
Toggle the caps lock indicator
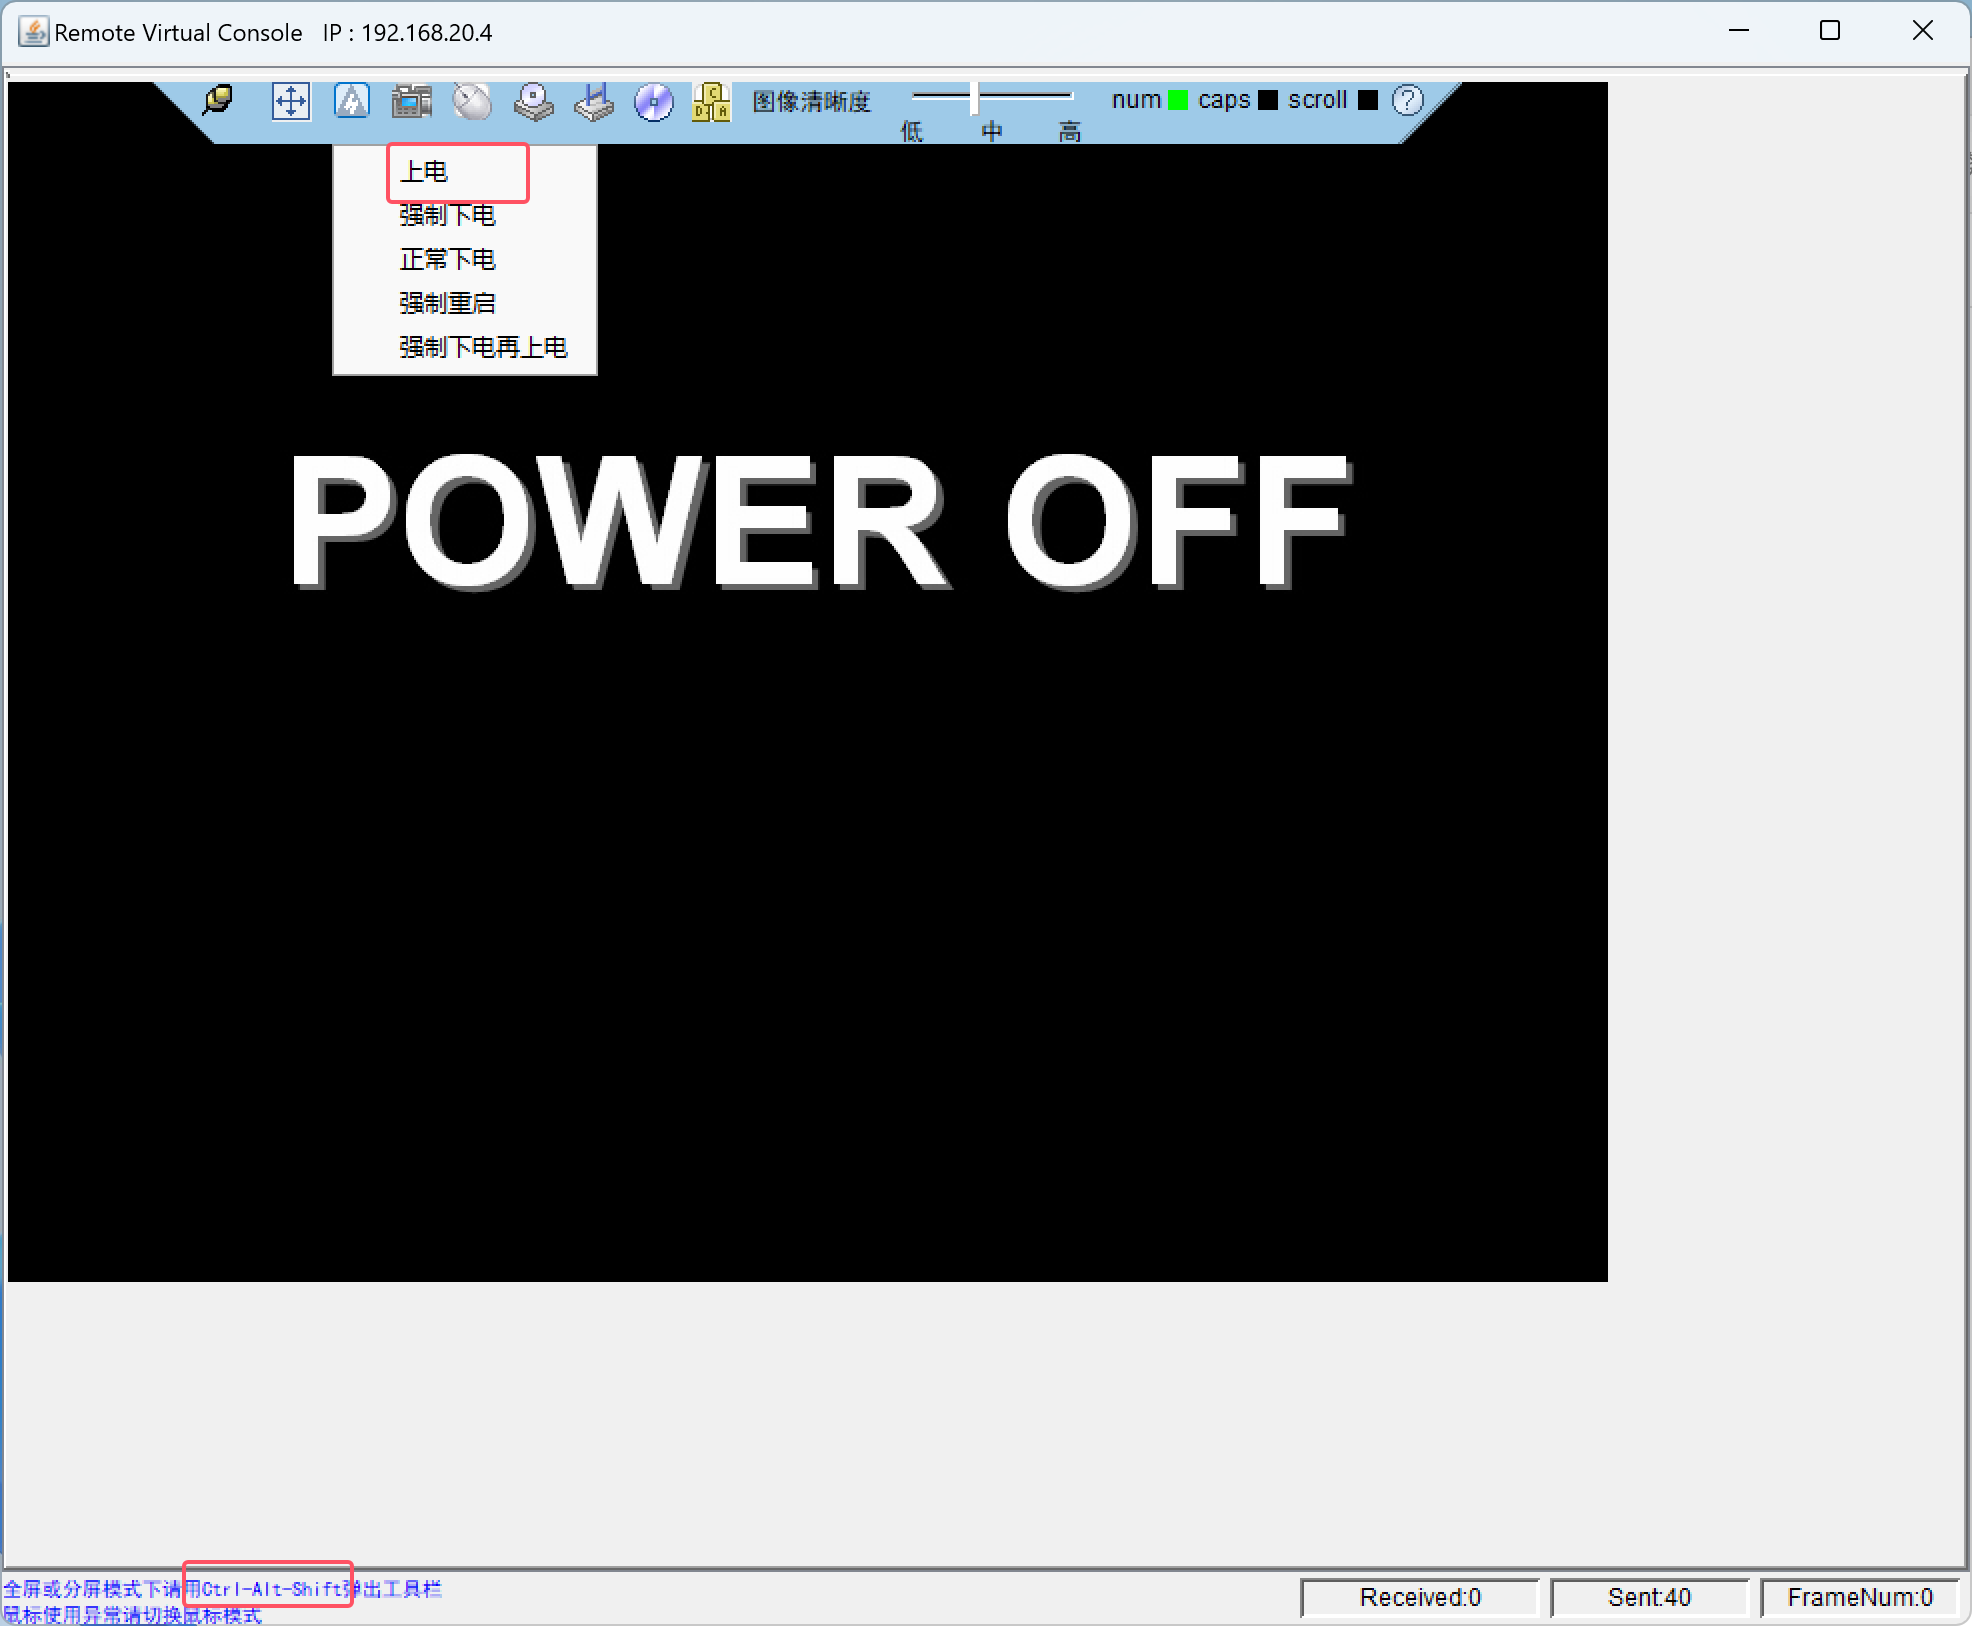[x=1268, y=100]
